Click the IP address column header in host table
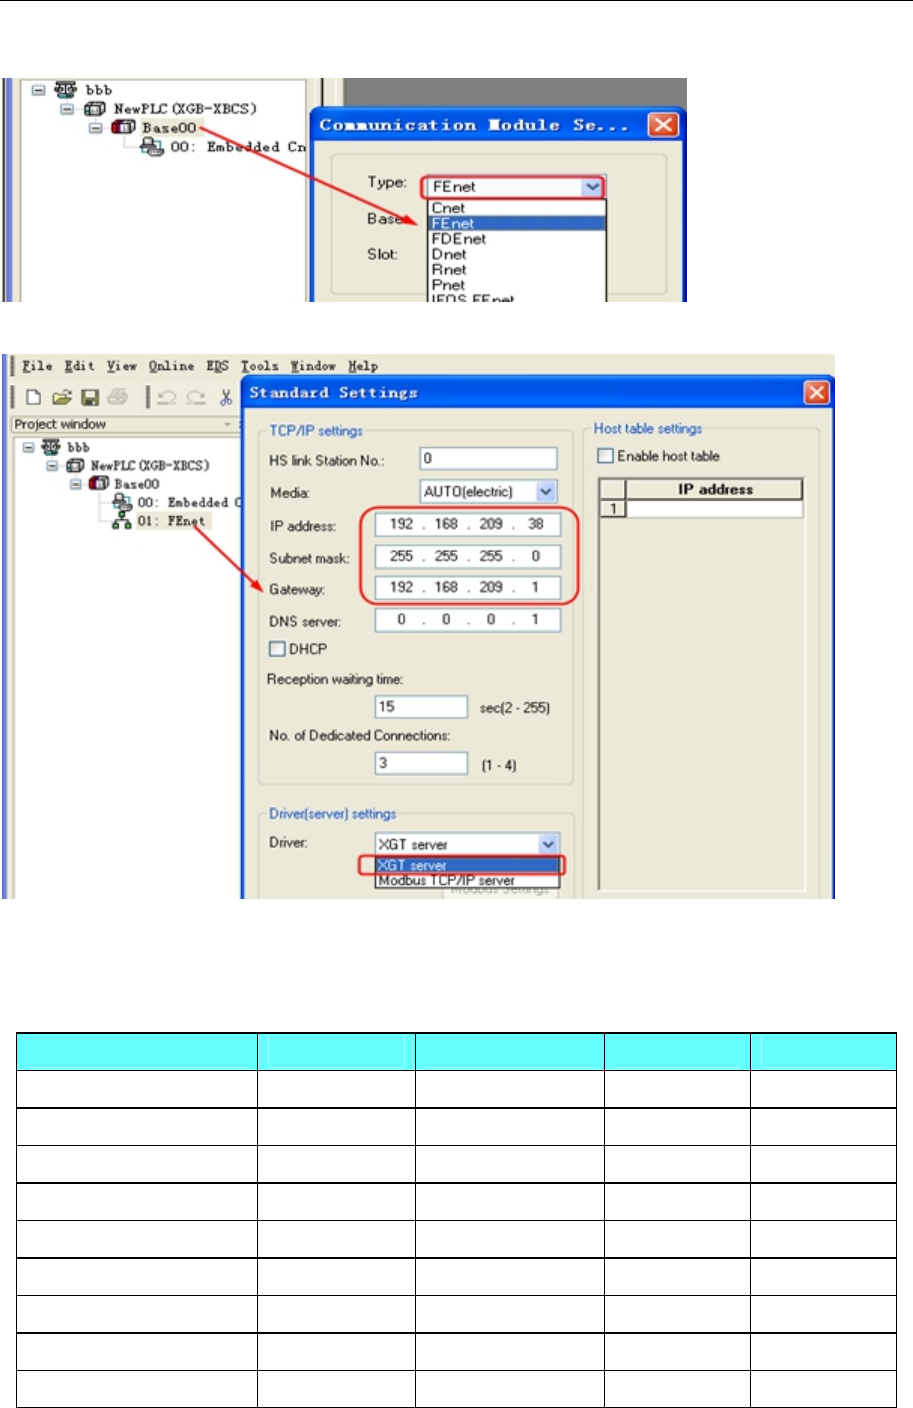Image resolution: width=913 pixels, height=1408 pixels. click(714, 489)
